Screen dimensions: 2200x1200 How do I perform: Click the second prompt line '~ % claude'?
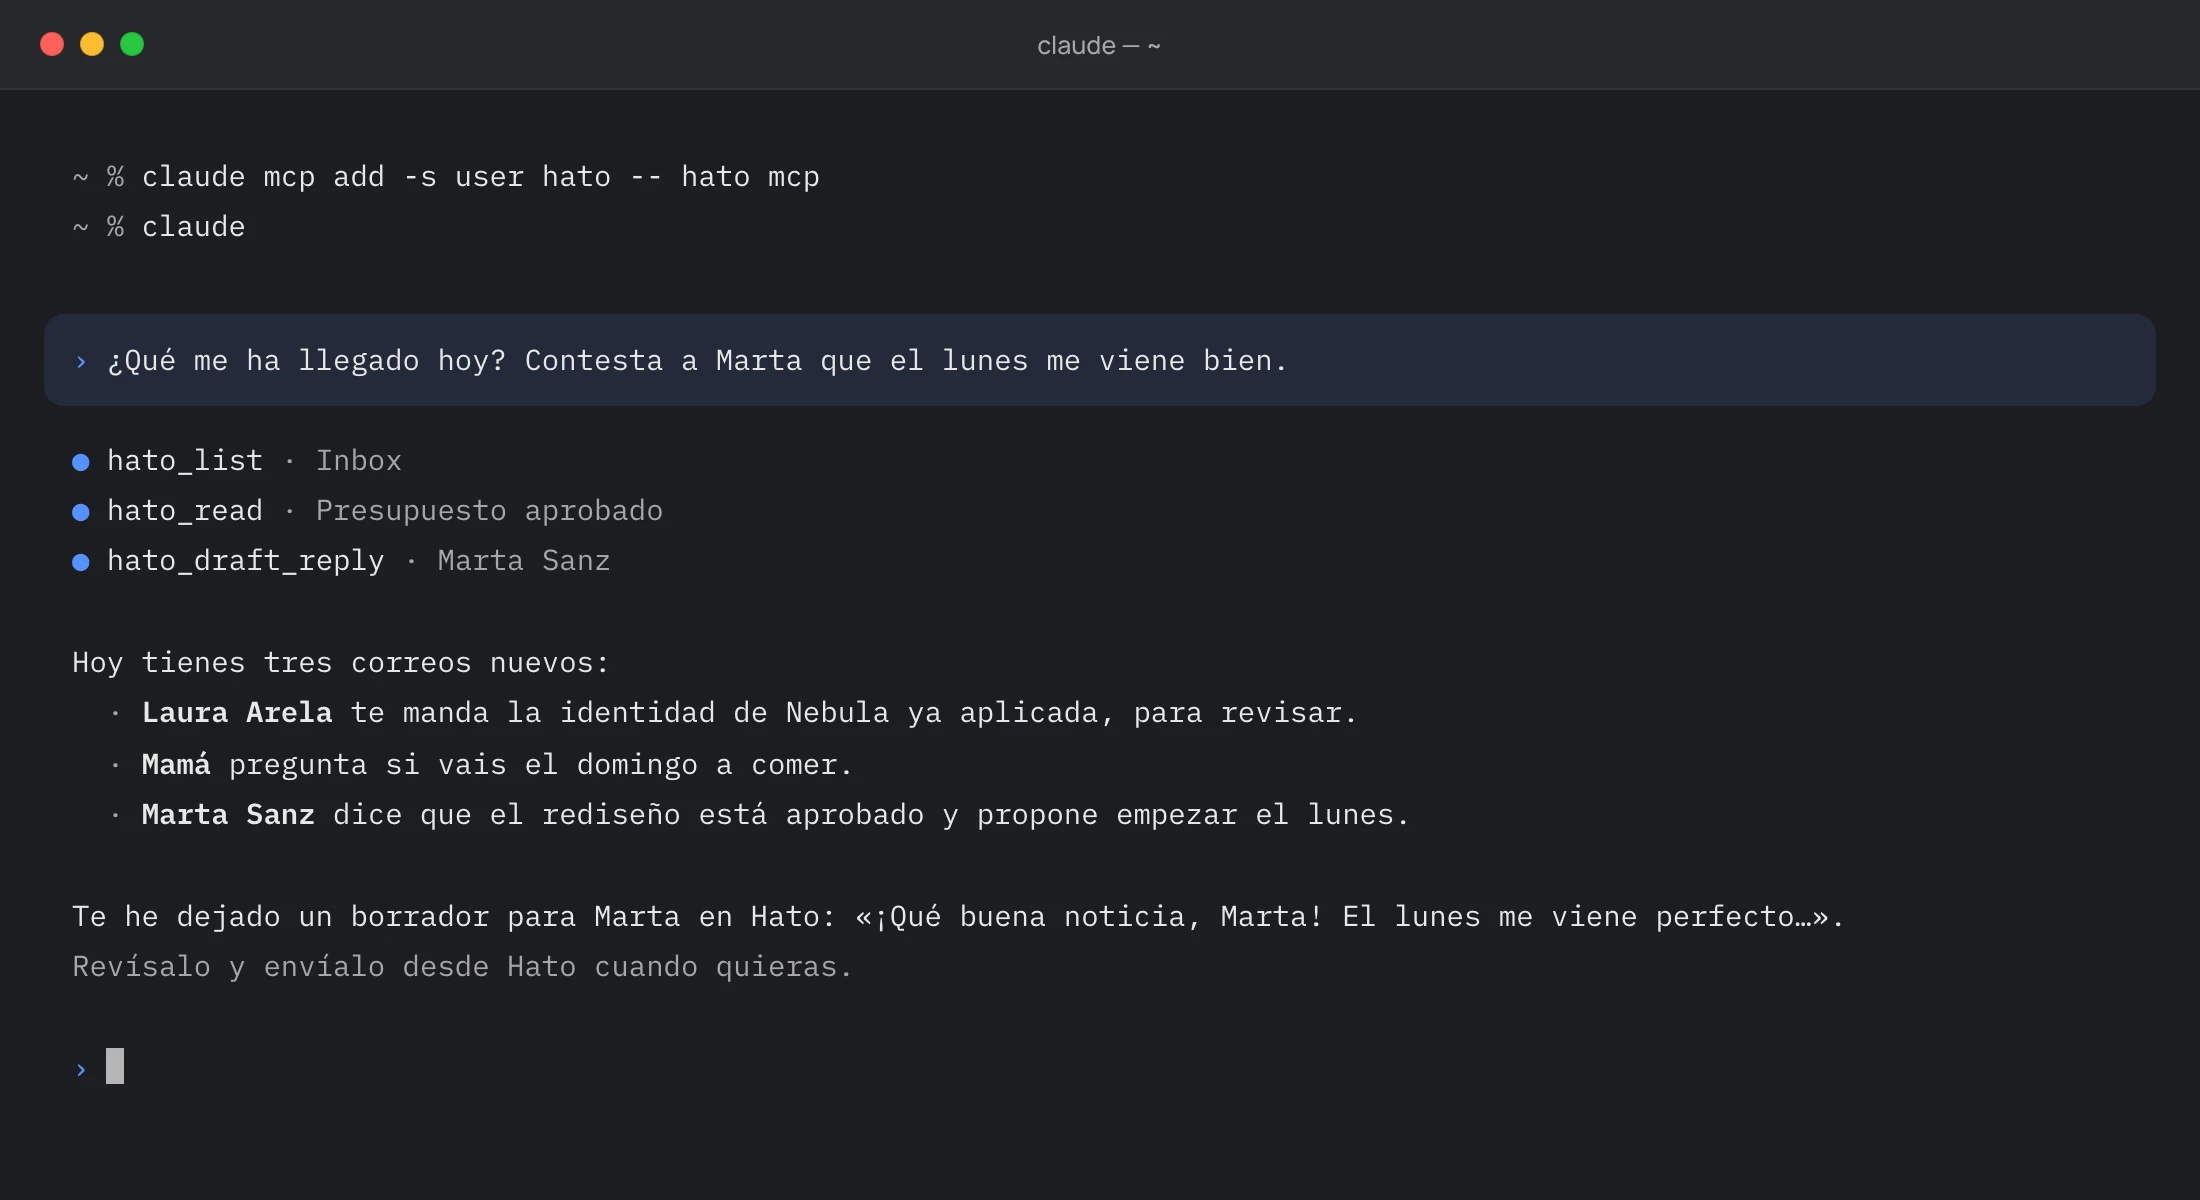[159, 227]
